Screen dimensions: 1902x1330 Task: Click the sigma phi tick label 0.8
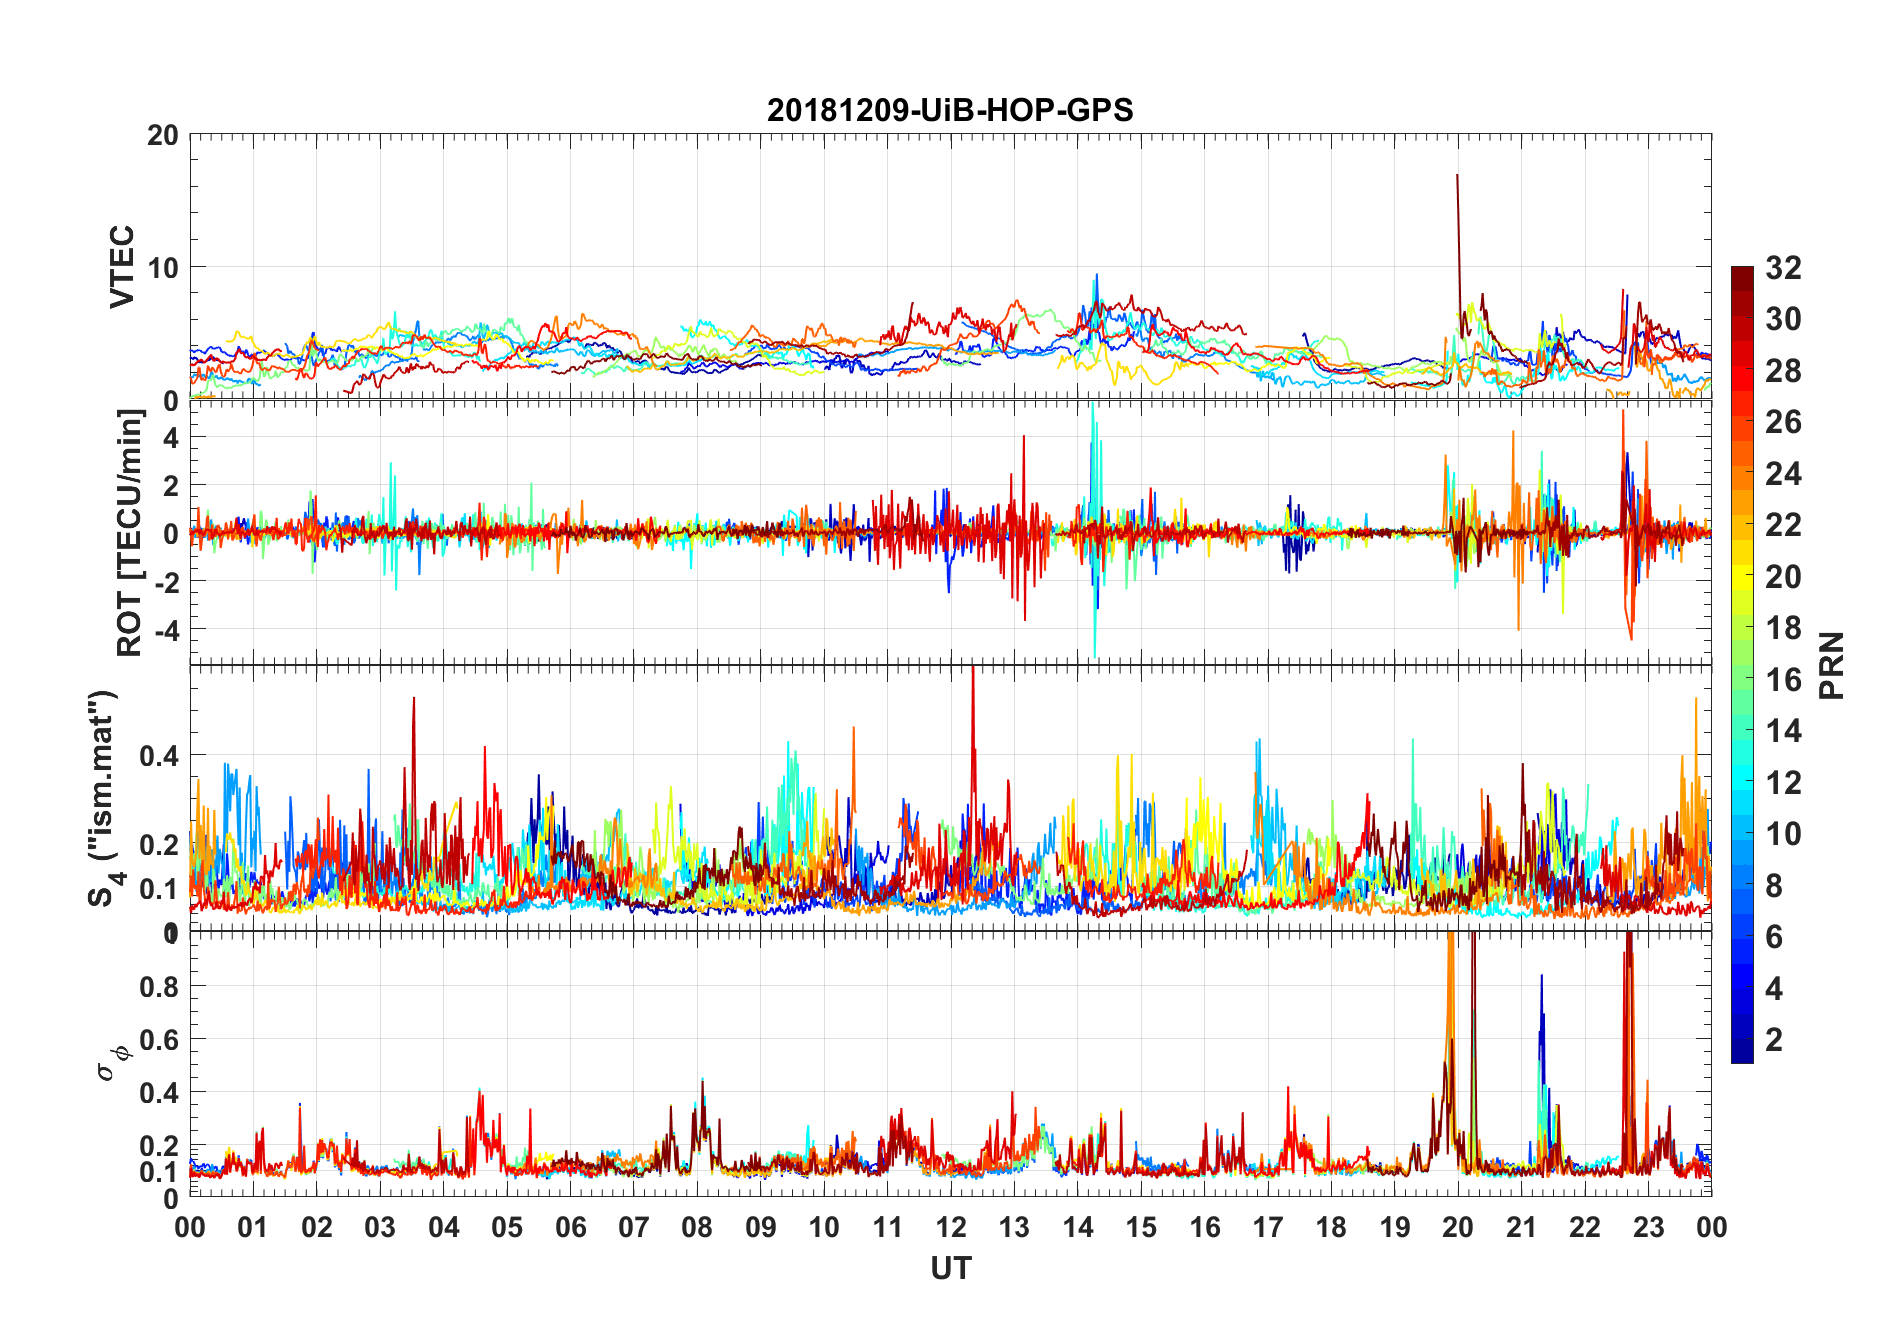160,987
